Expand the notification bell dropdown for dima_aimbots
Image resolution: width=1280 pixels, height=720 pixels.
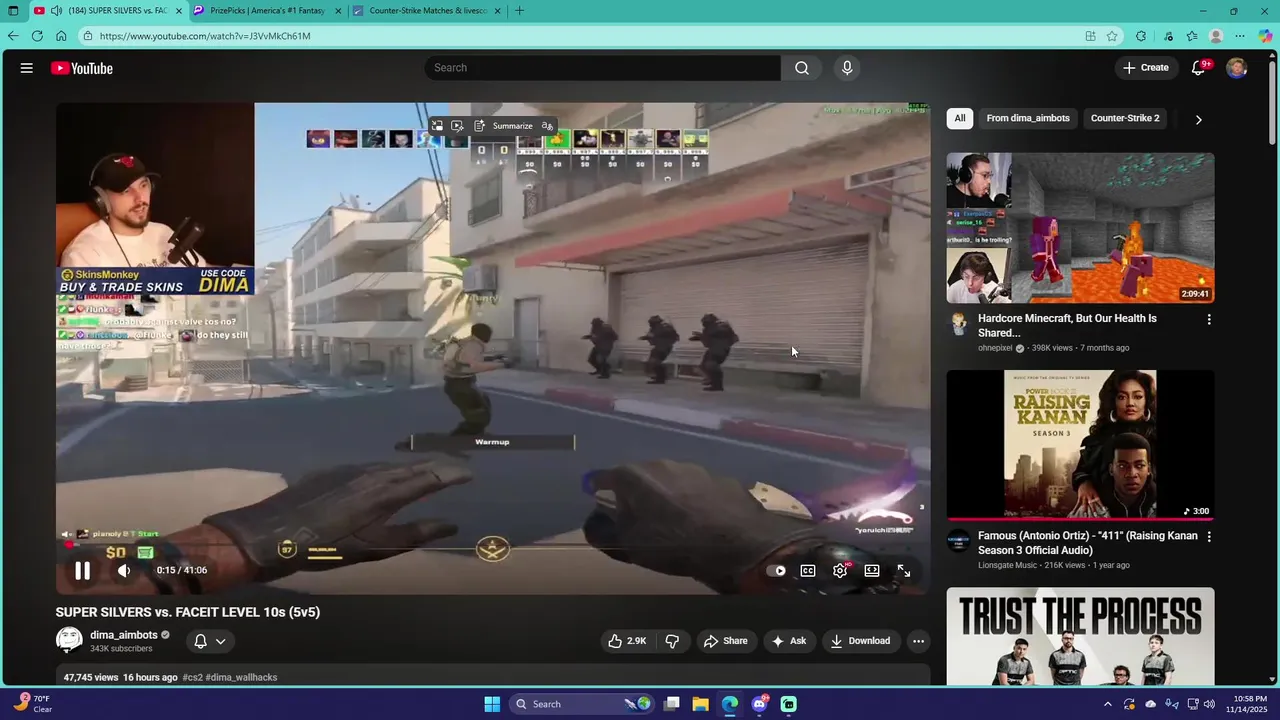(210, 641)
